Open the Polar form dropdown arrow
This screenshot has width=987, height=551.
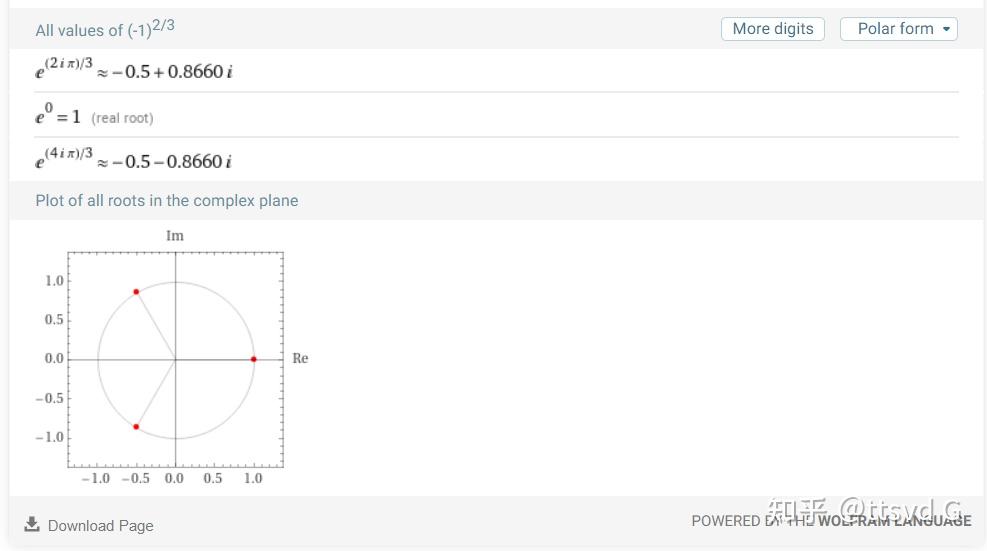(946, 29)
